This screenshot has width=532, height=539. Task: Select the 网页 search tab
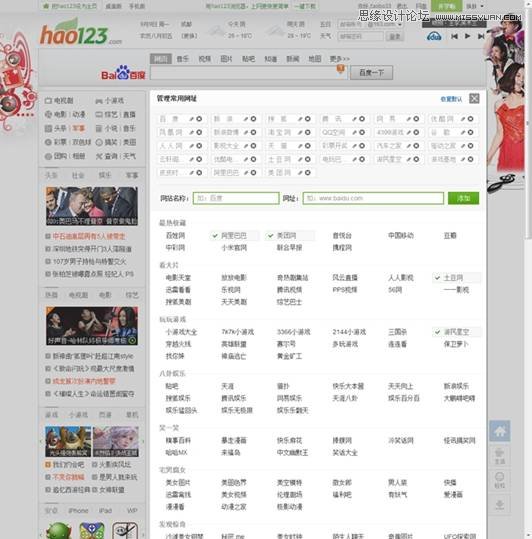160,59
